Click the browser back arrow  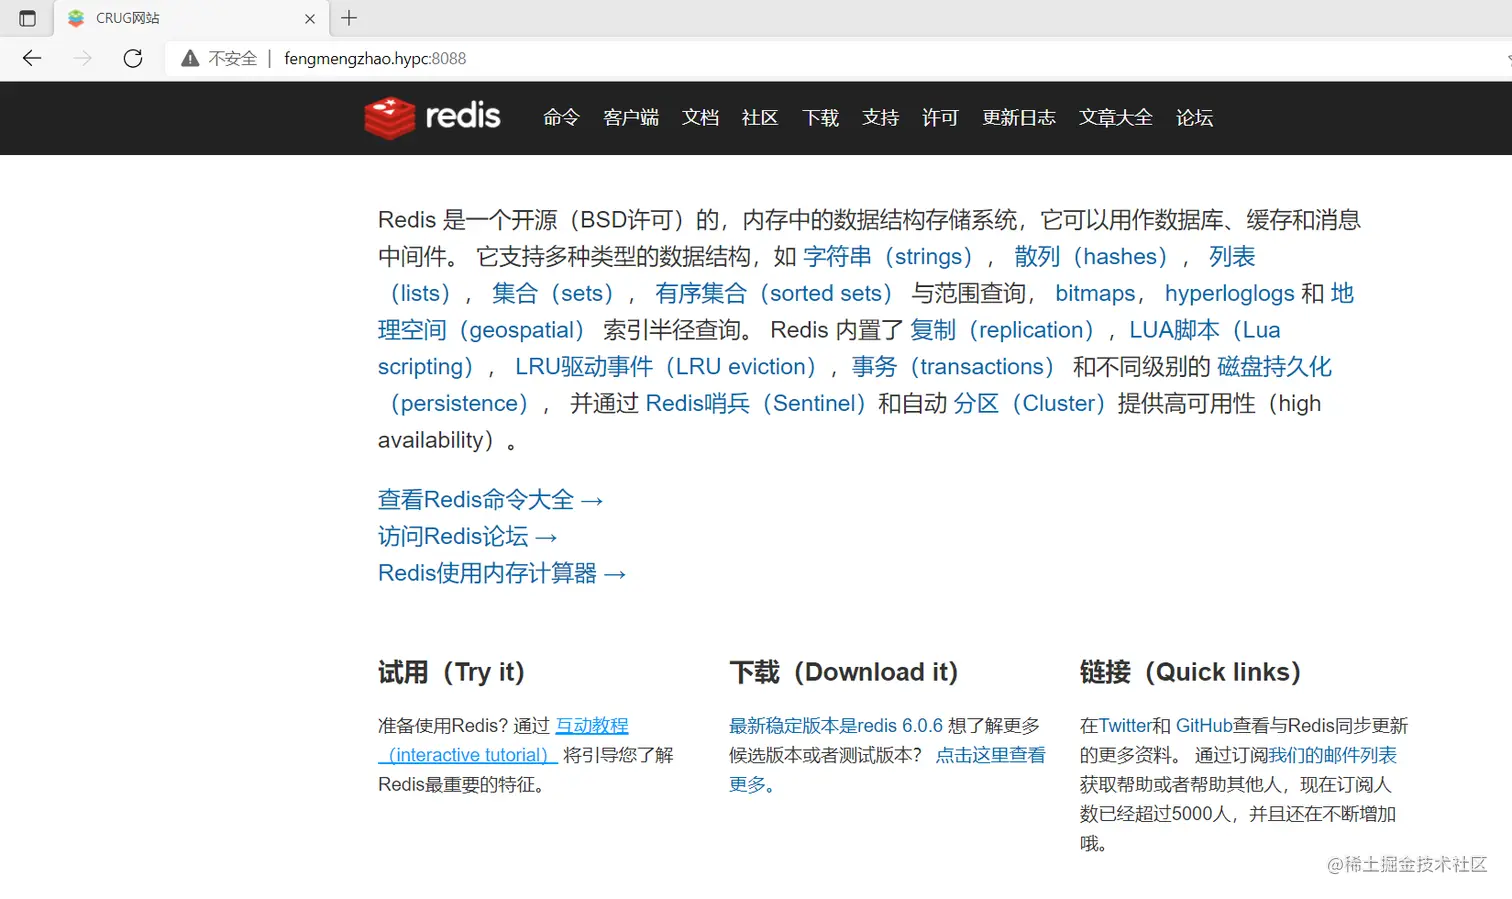coord(32,58)
